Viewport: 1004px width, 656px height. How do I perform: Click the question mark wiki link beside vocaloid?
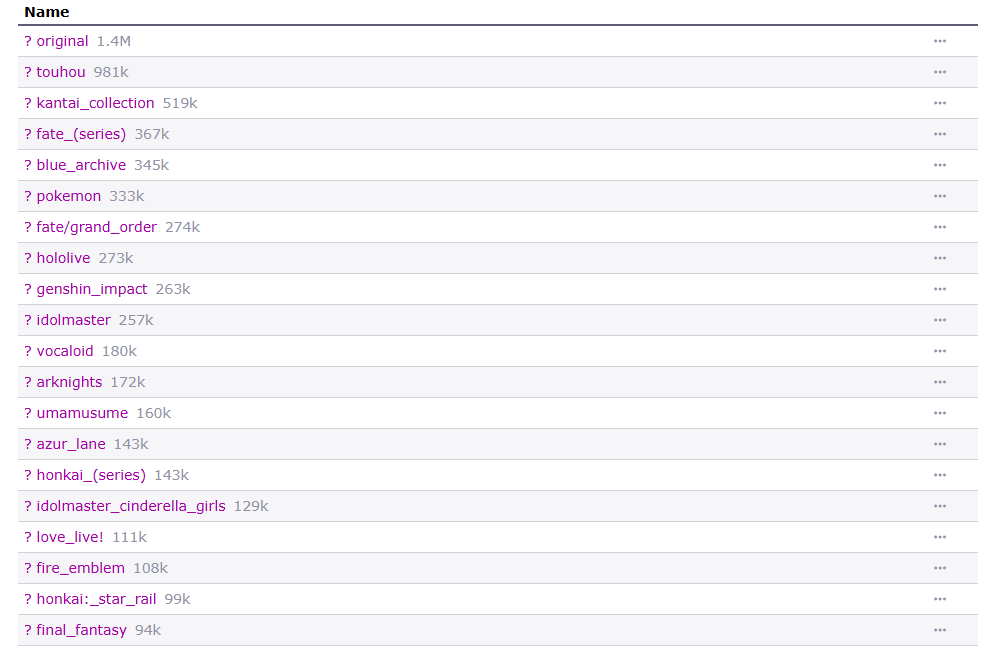click(28, 351)
